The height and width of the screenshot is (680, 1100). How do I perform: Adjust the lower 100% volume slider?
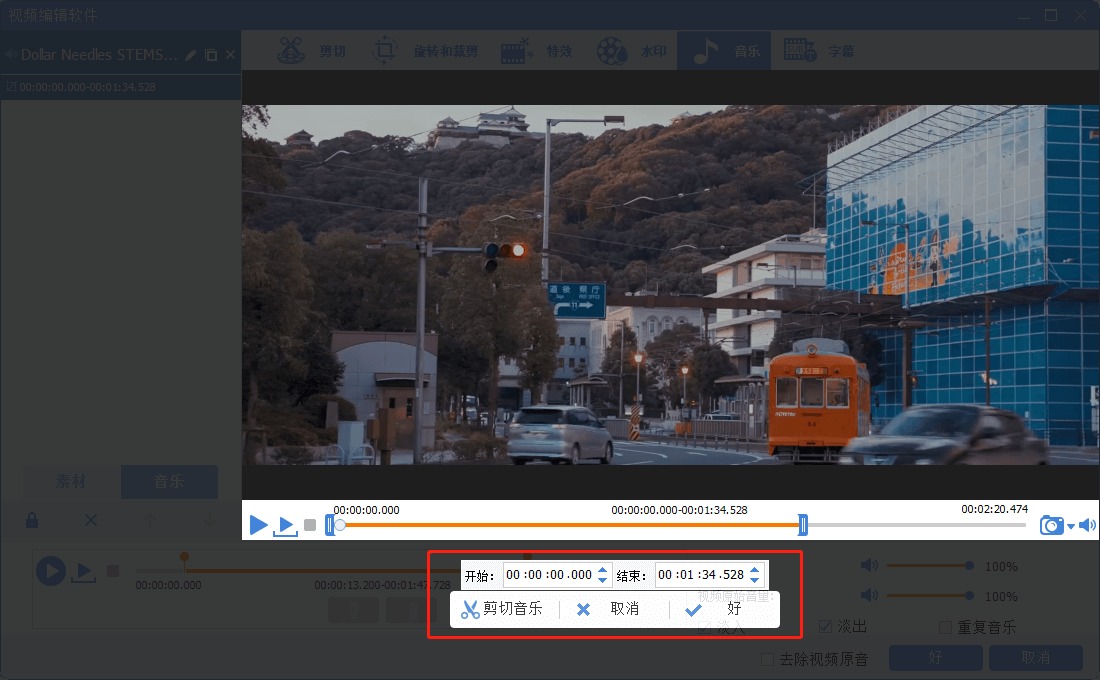point(930,595)
